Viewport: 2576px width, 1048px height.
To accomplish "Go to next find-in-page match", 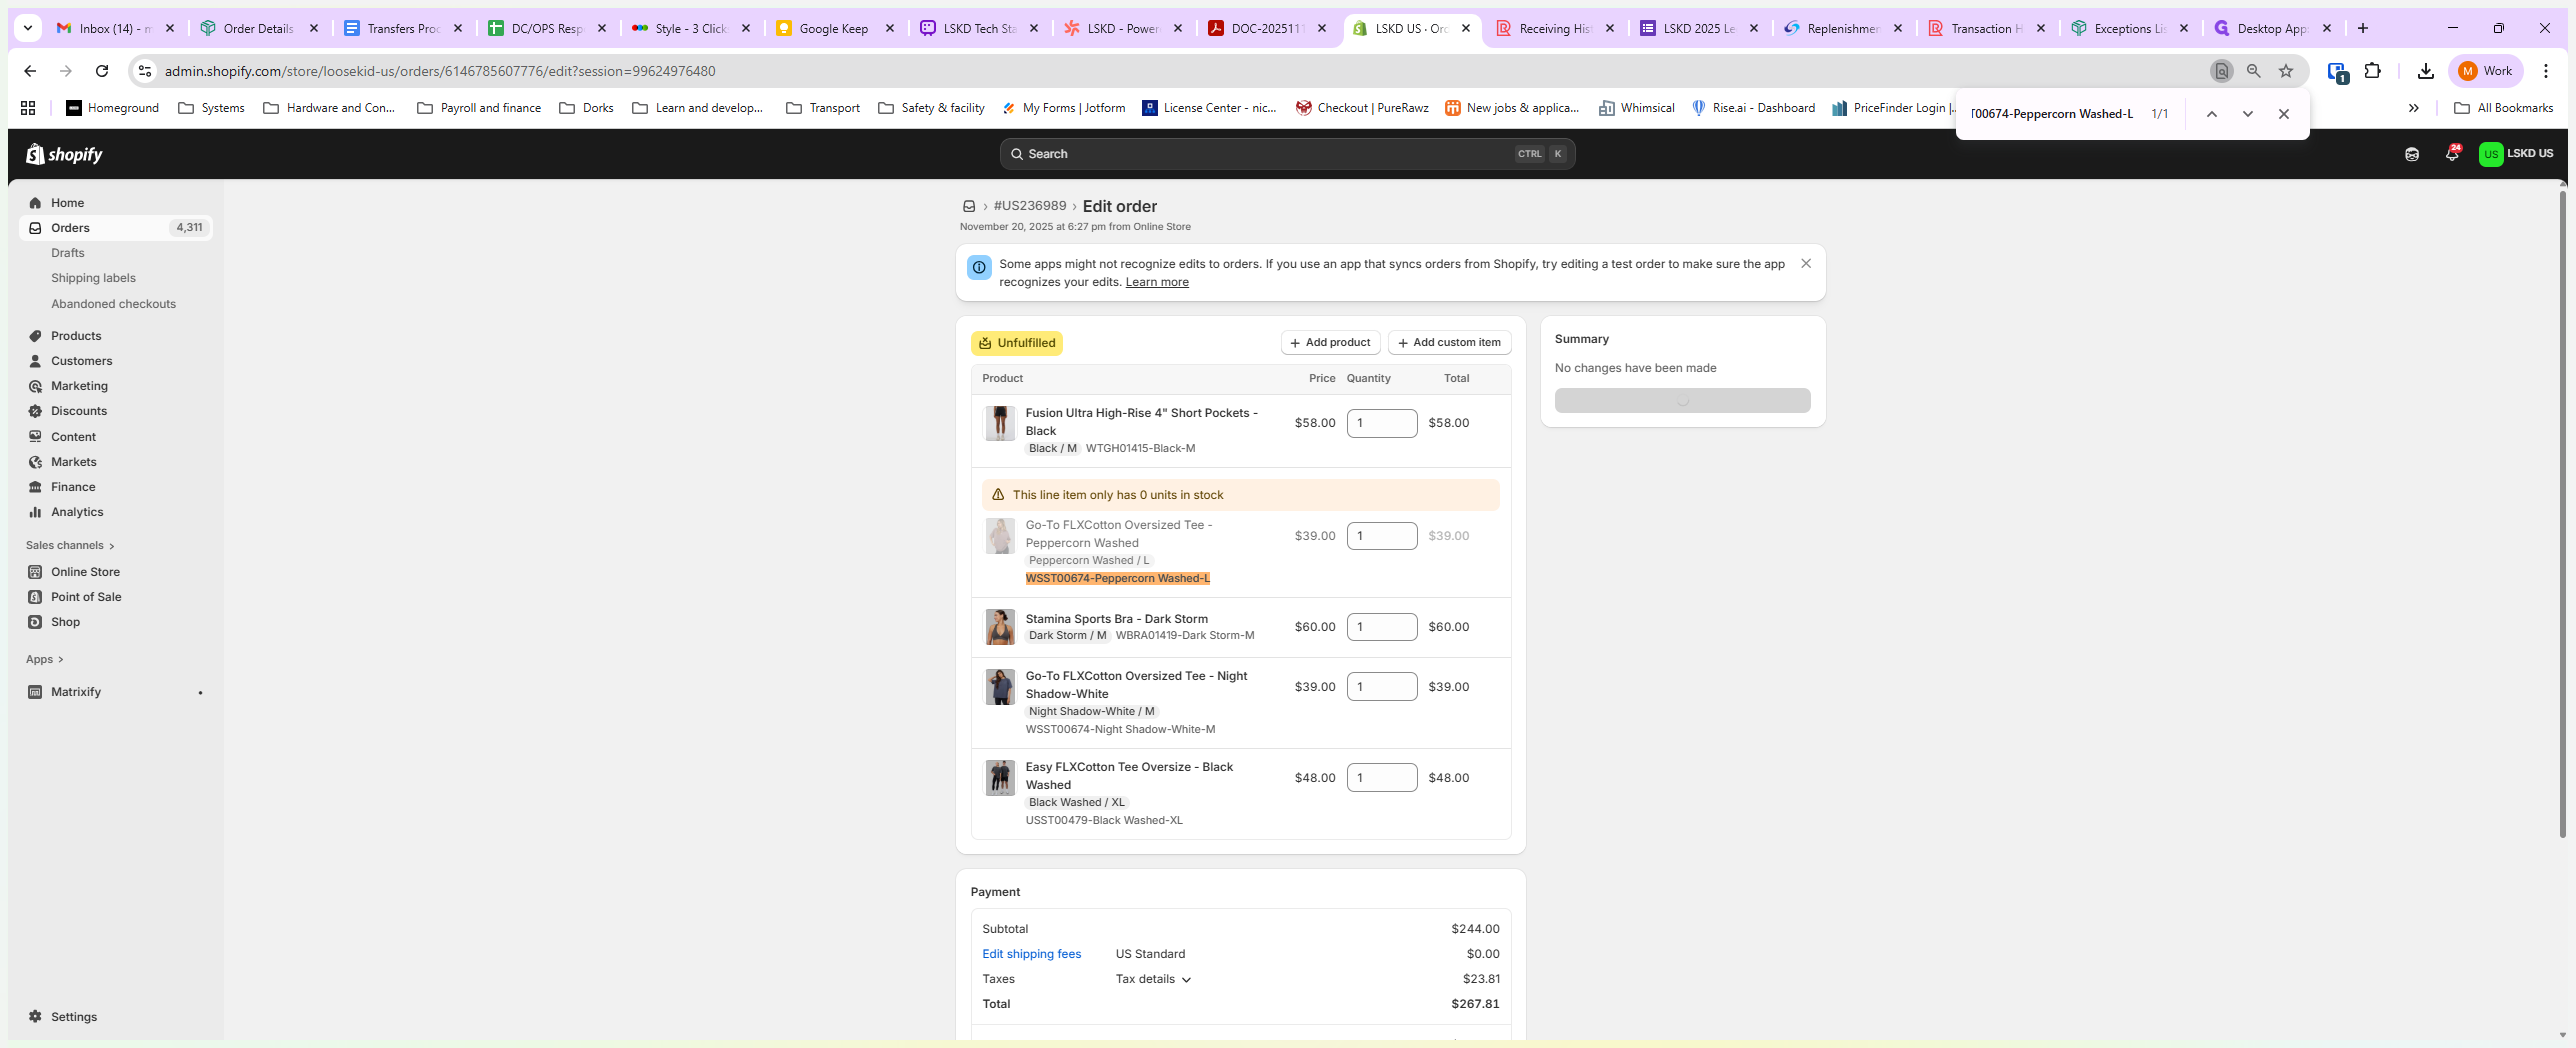I will coord(2247,114).
